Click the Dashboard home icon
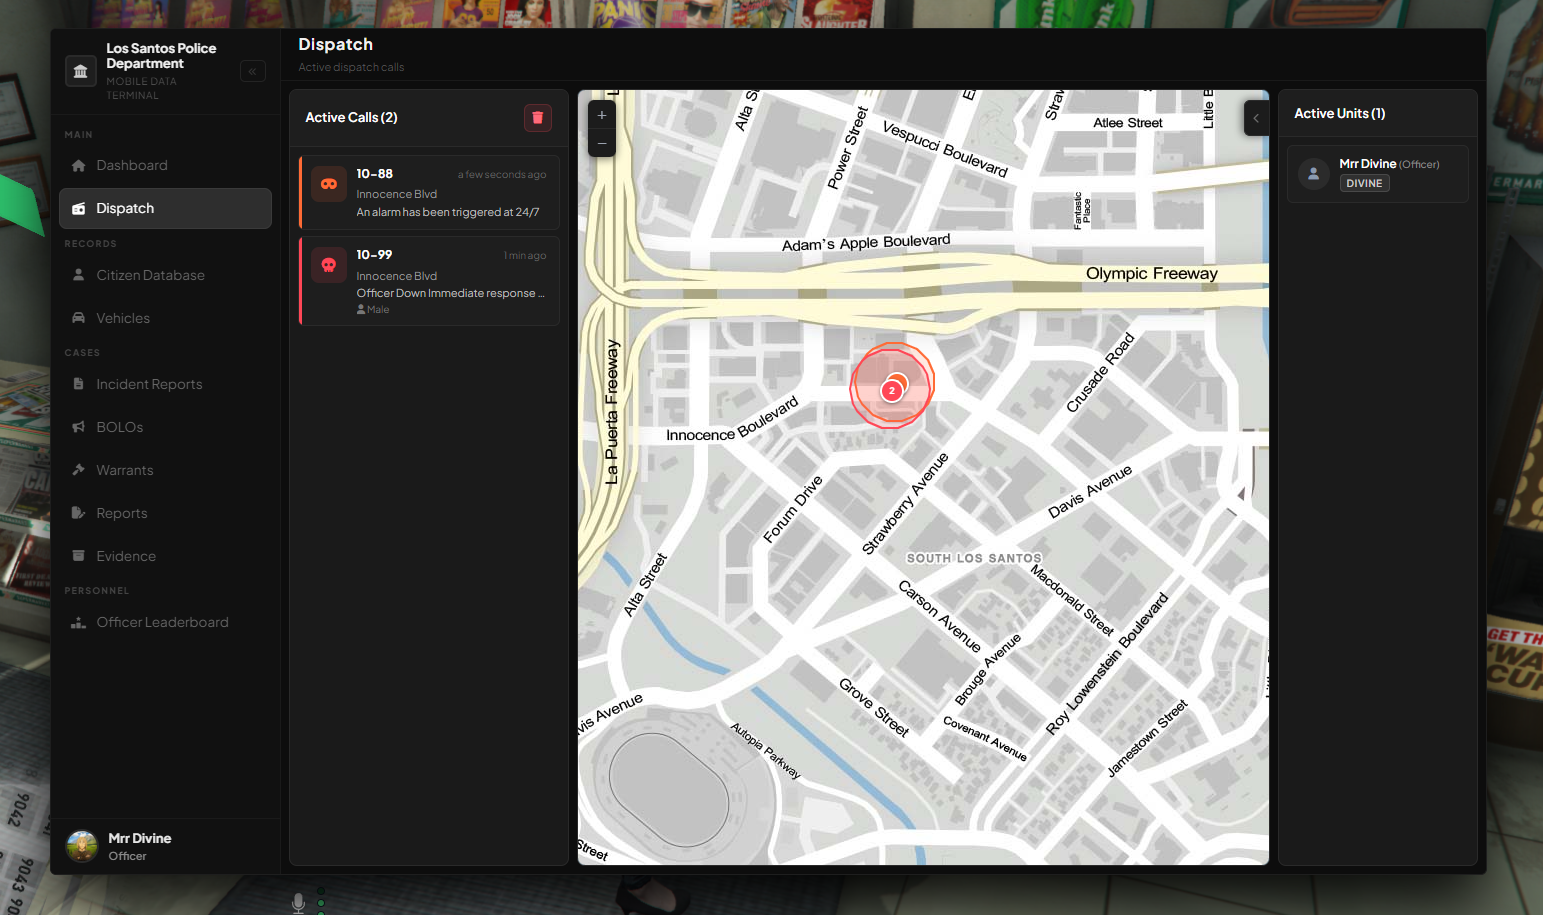Image resolution: width=1543 pixels, height=915 pixels. pyautogui.click(x=78, y=165)
